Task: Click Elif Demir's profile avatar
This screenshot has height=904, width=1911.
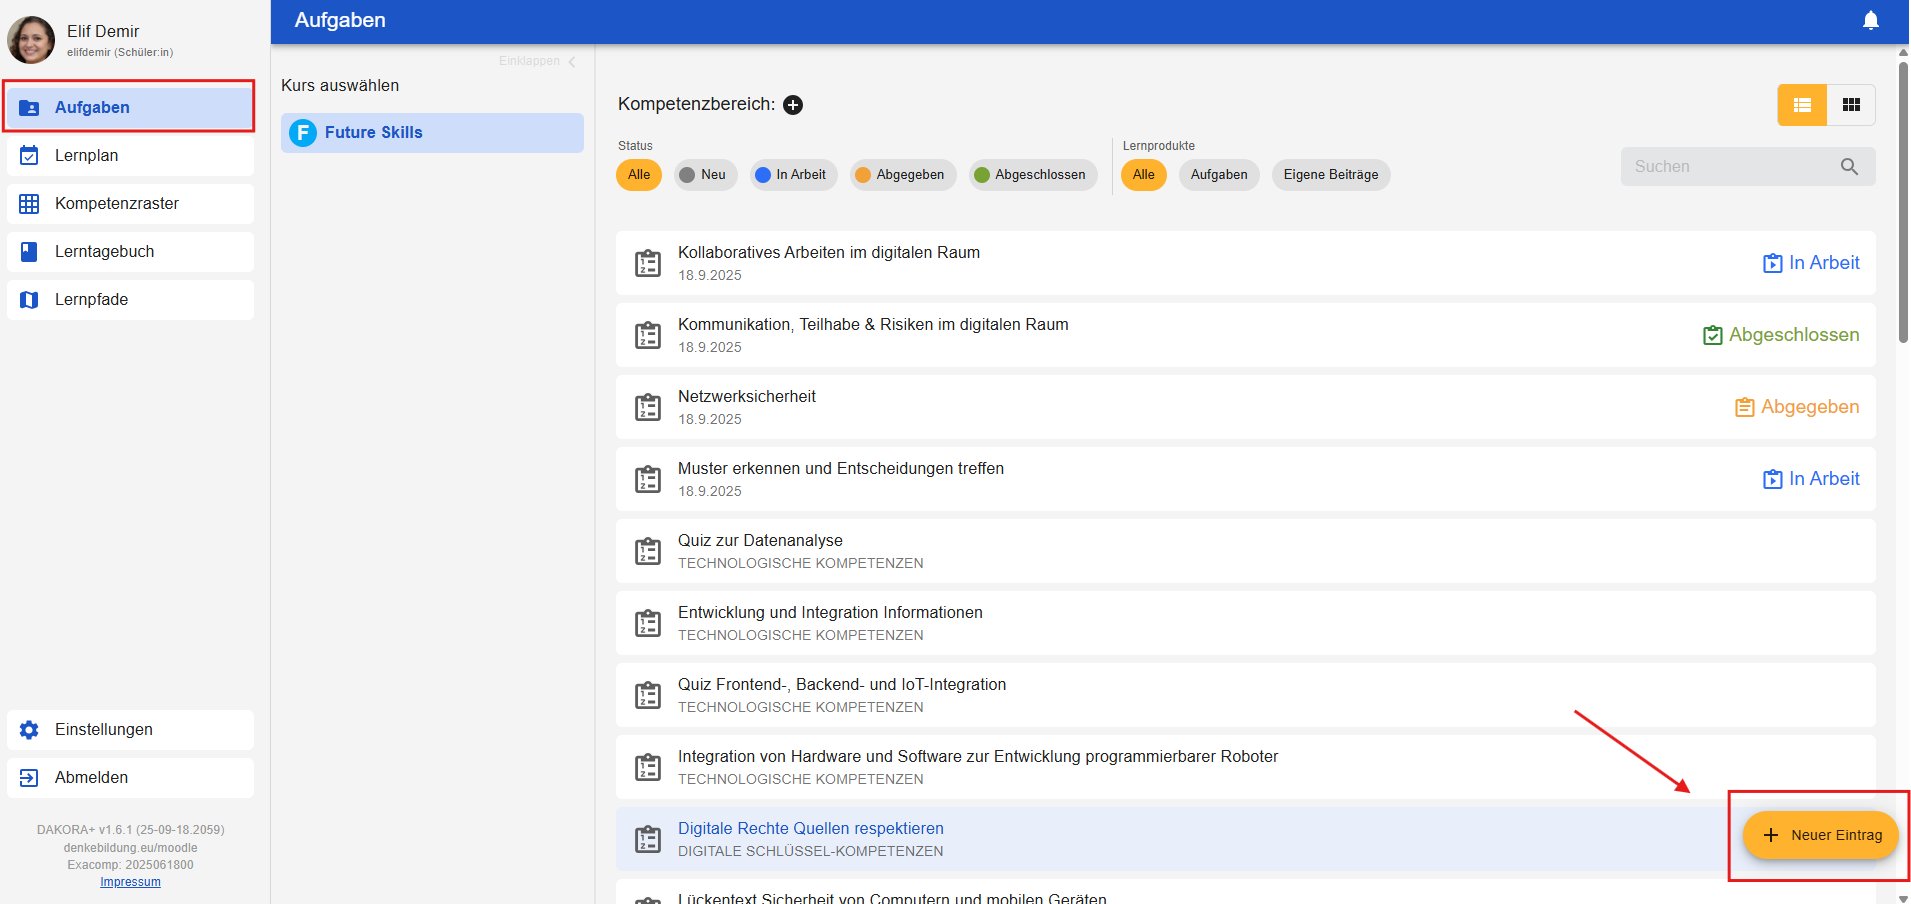Action: click(x=31, y=40)
